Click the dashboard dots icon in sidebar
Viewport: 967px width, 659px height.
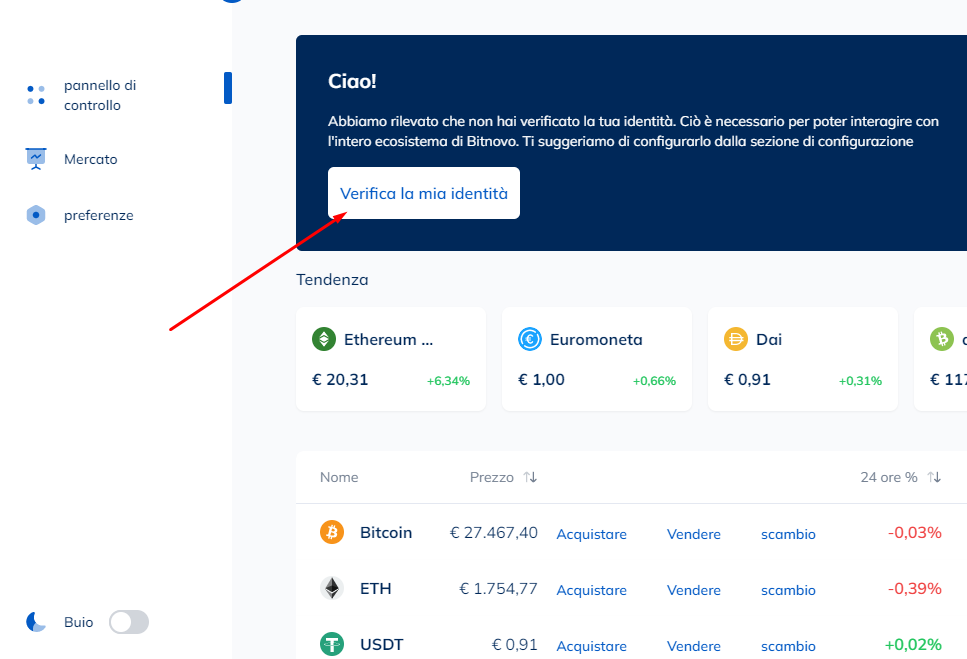pos(36,95)
